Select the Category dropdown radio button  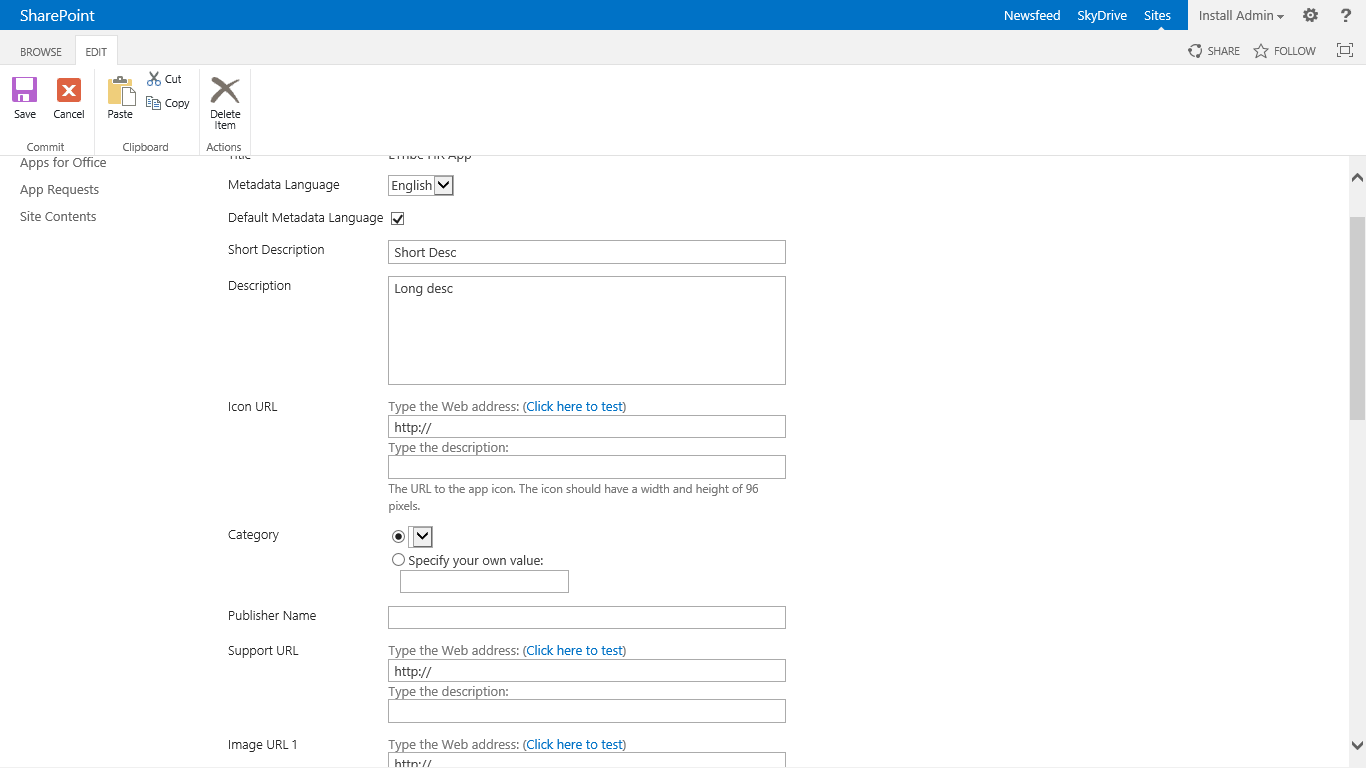pos(398,536)
